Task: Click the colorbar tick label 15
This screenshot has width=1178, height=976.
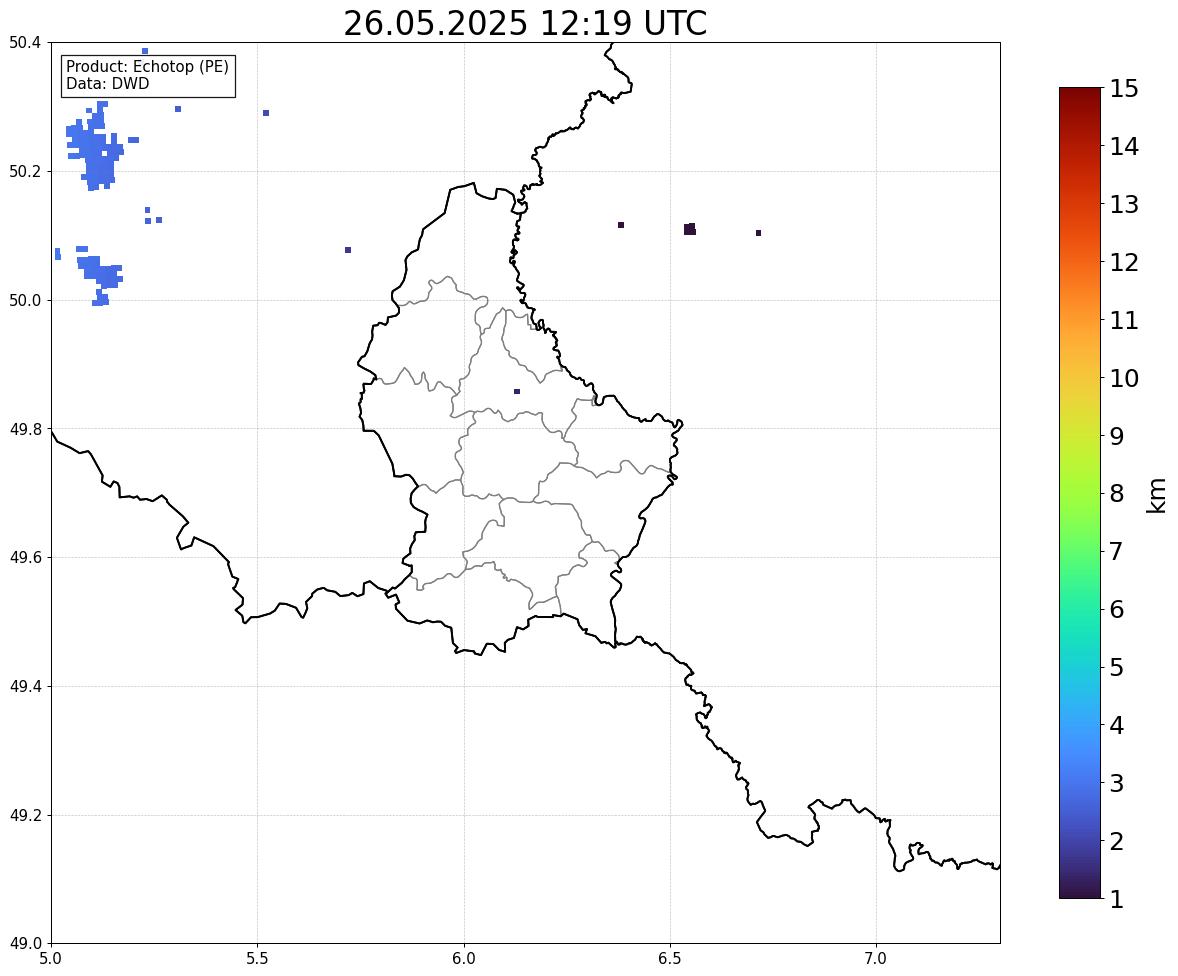Action: tap(1124, 89)
